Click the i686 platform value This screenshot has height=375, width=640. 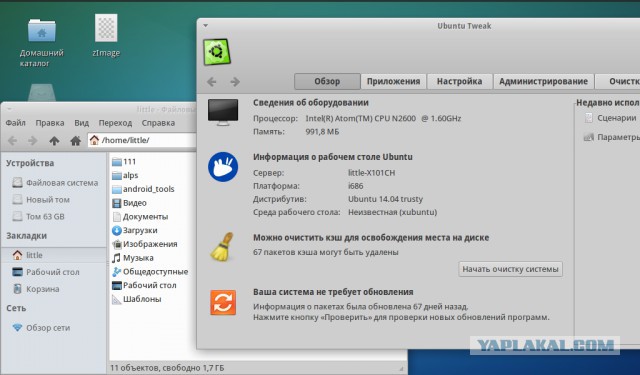click(356, 186)
